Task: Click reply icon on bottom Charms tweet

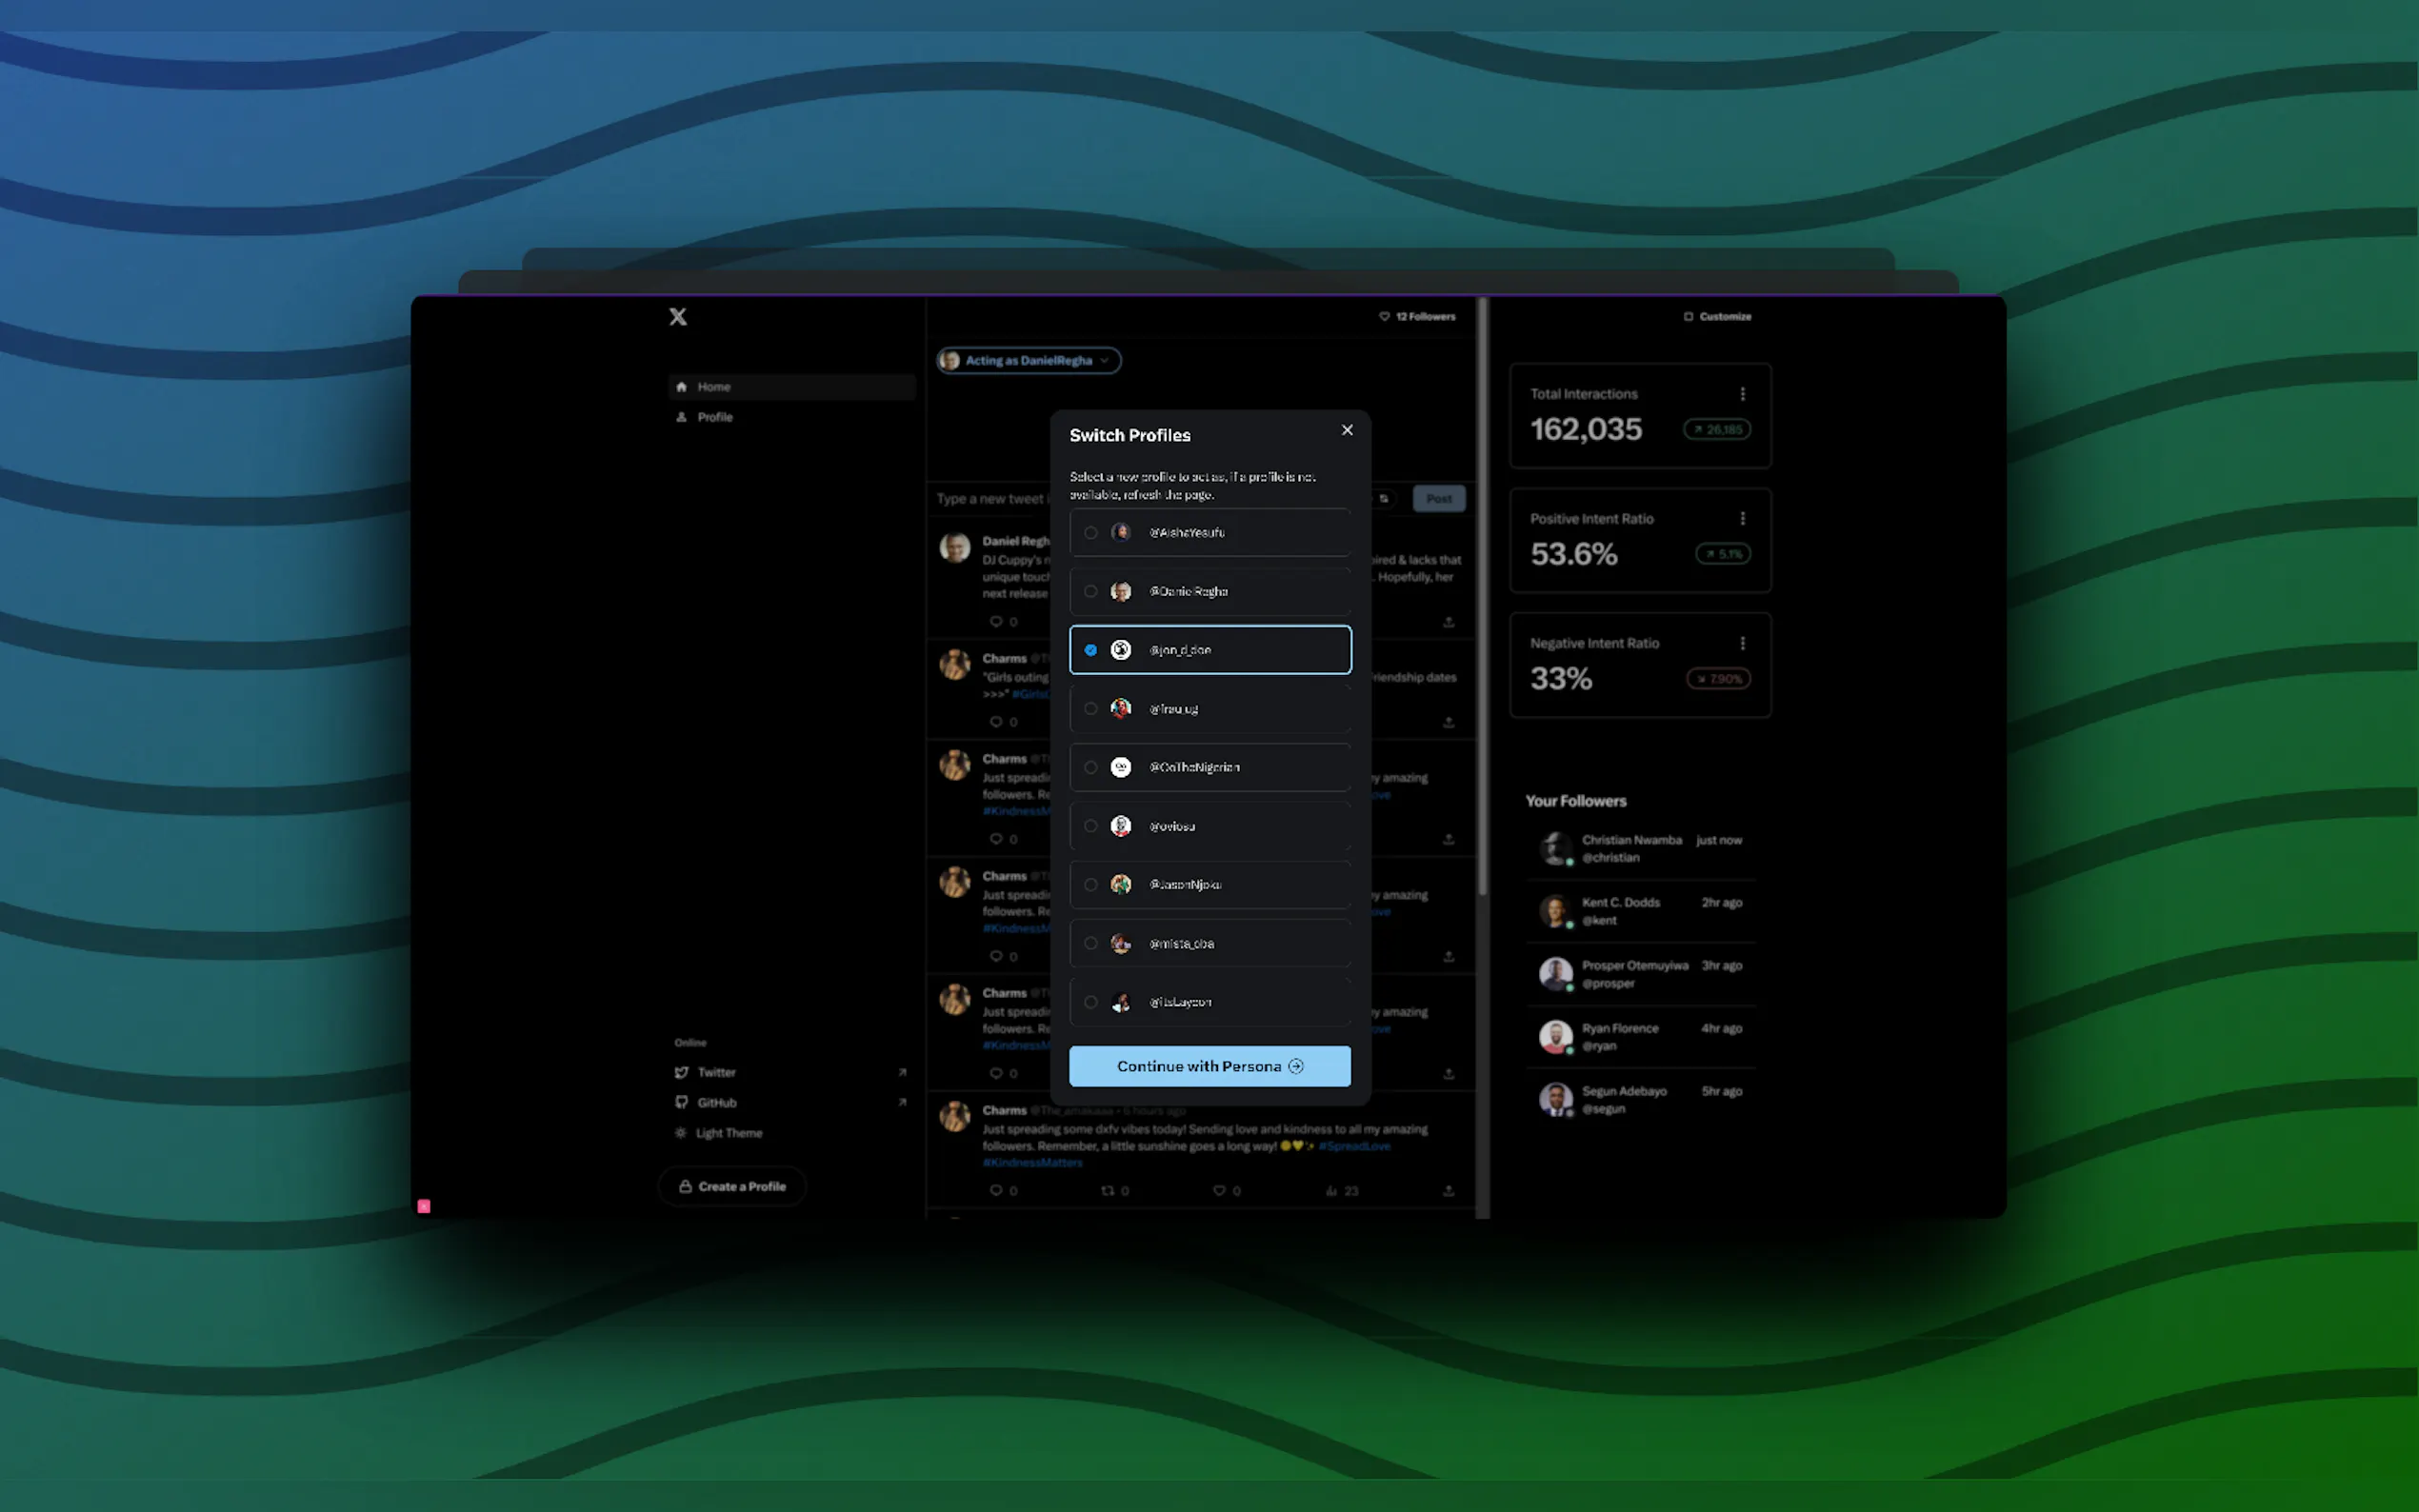Action: click(996, 1190)
